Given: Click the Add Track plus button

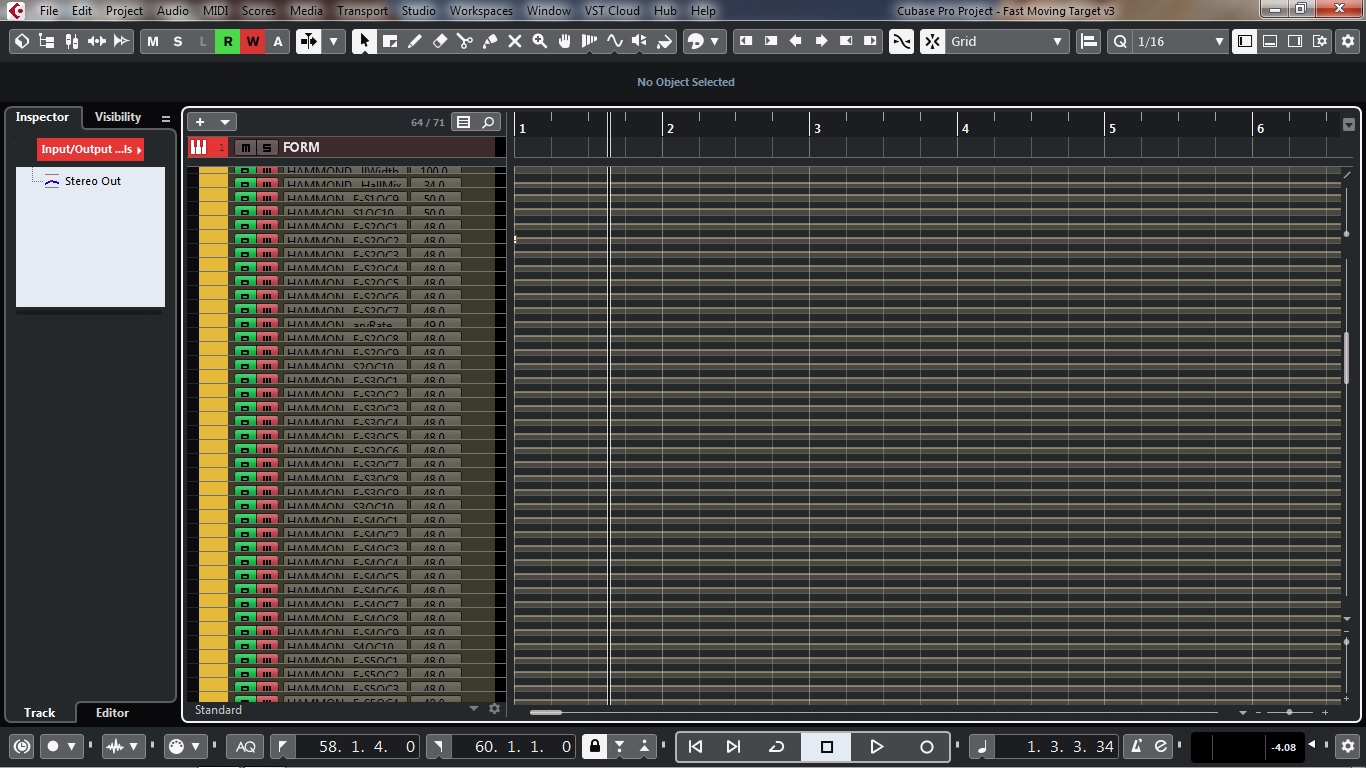Looking at the screenshot, I should tap(200, 122).
